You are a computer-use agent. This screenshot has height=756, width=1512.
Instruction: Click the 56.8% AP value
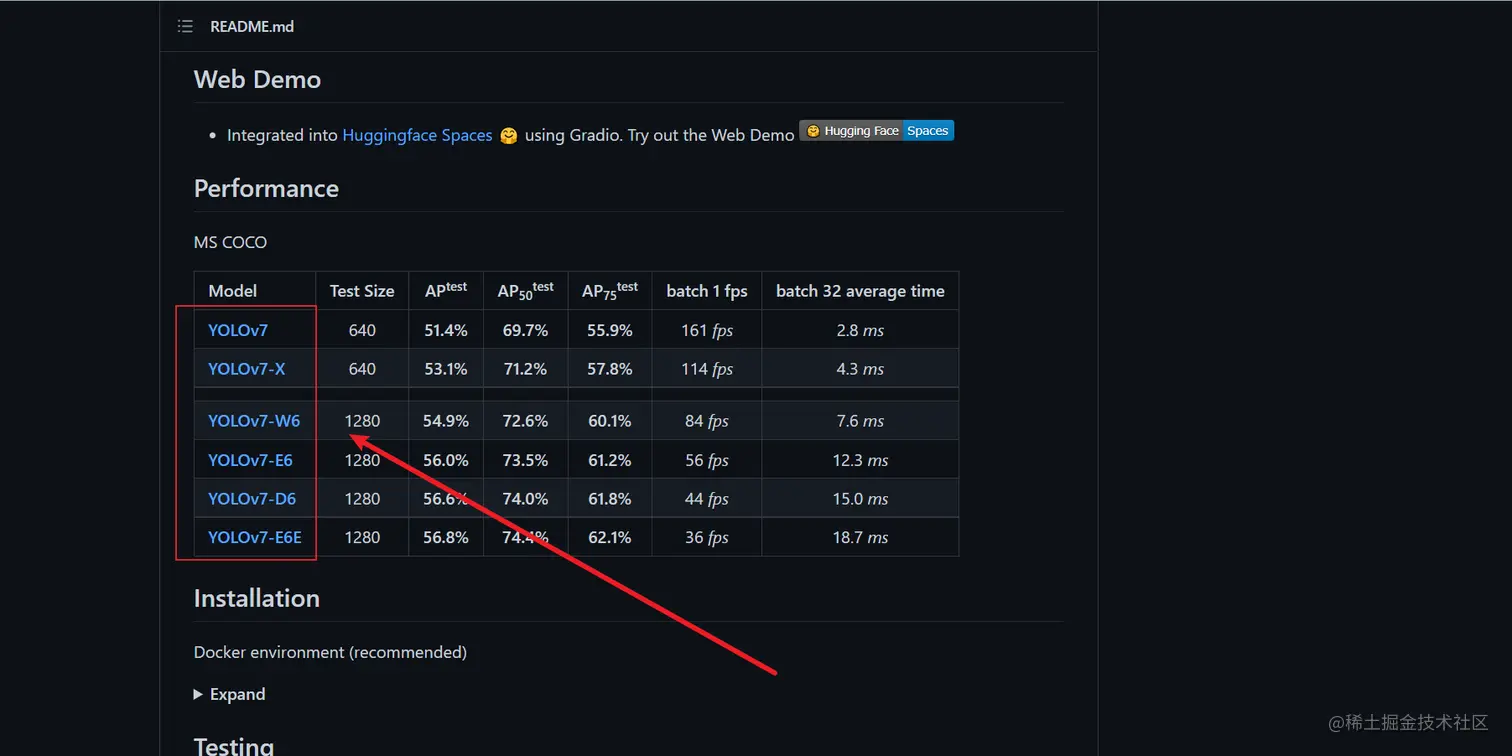coord(446,537)
